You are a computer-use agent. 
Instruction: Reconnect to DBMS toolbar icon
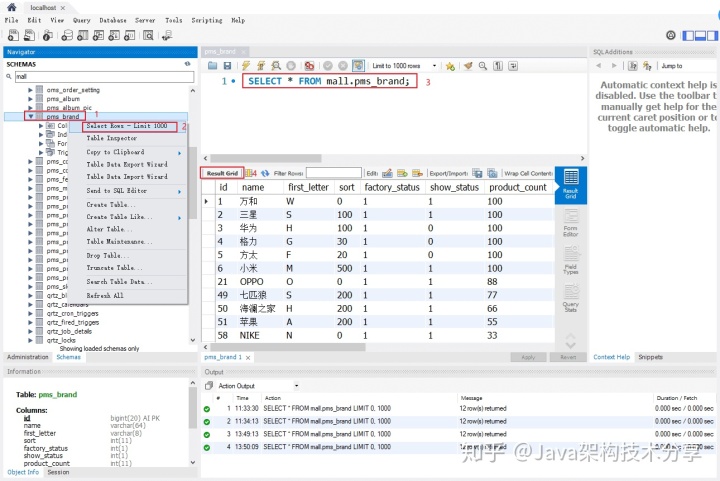pyautogui.click(x=167, y=35)
